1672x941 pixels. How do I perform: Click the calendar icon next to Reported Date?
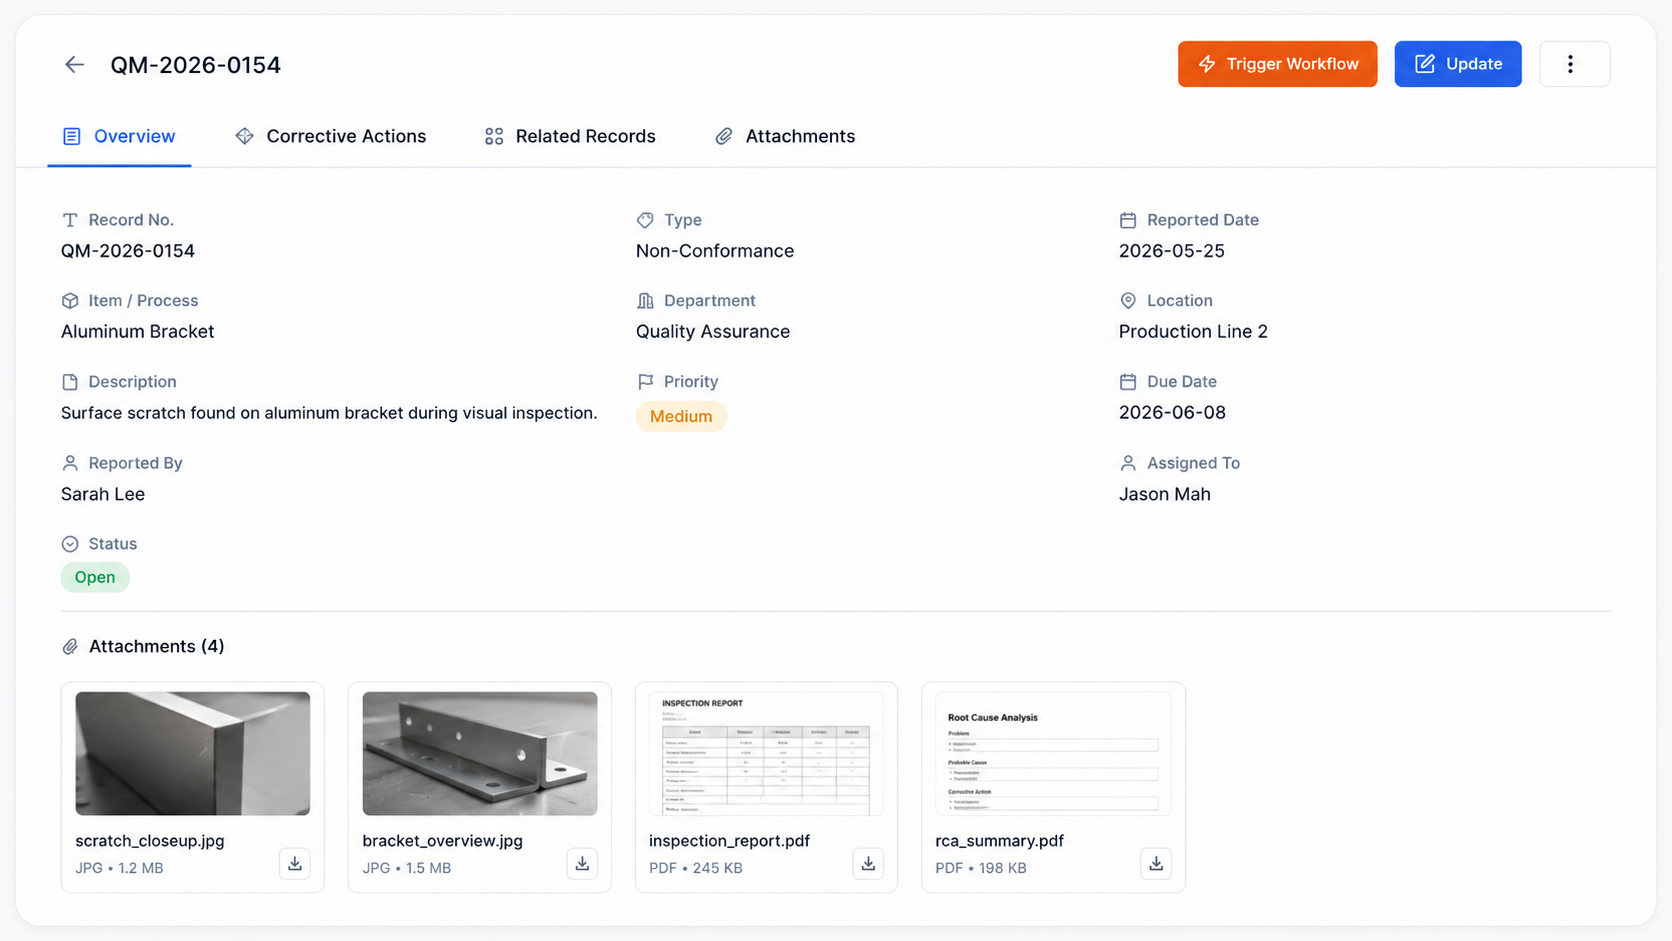1128,220
